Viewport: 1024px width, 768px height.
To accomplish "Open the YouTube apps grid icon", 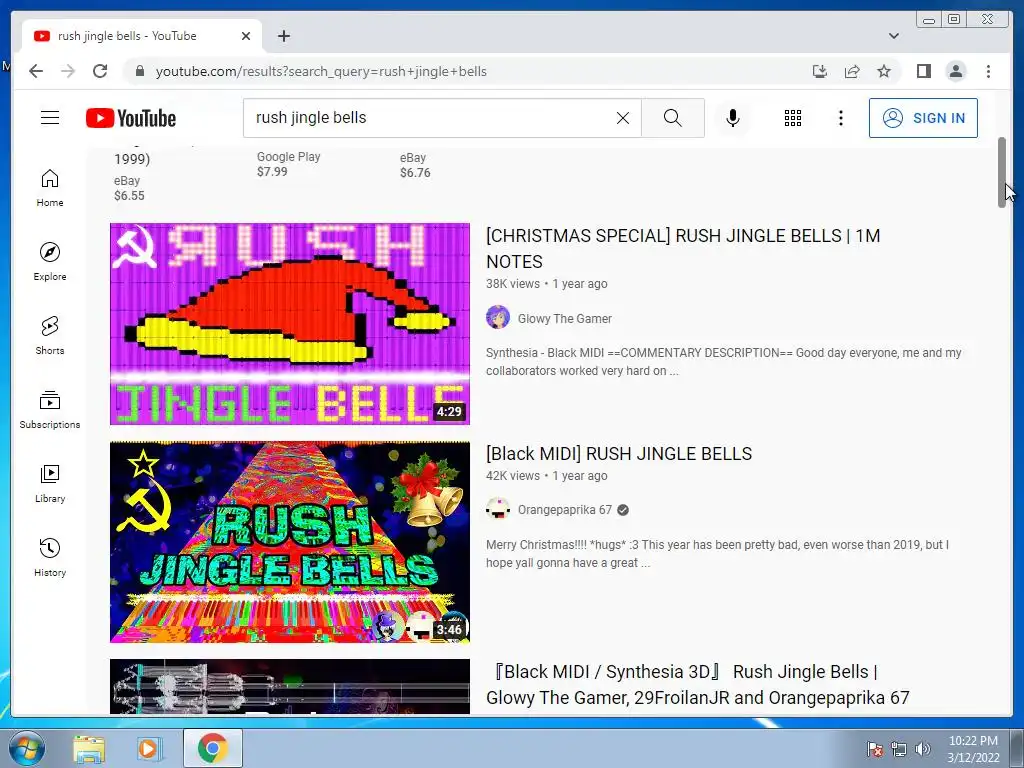I will click(793, 118).
